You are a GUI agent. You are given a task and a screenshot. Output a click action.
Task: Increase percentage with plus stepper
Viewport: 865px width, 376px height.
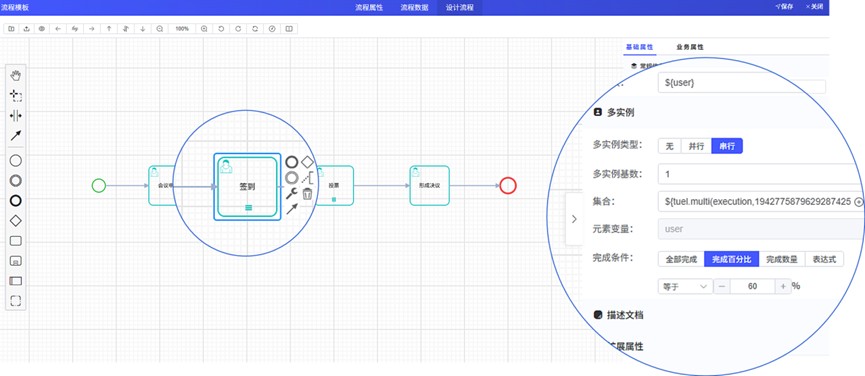[x=783, y=286]
